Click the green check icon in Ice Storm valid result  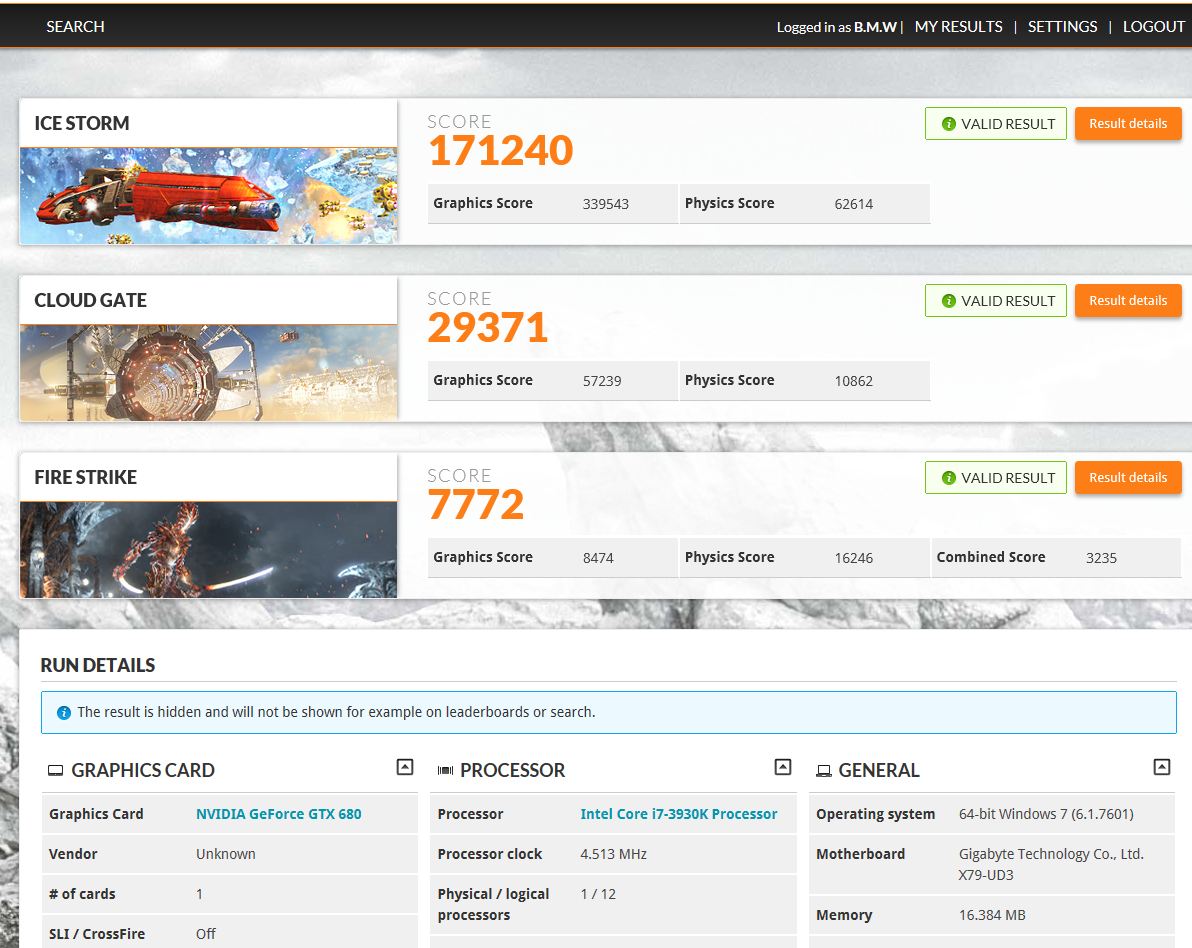pyautogui.click(x=949, y=124)
